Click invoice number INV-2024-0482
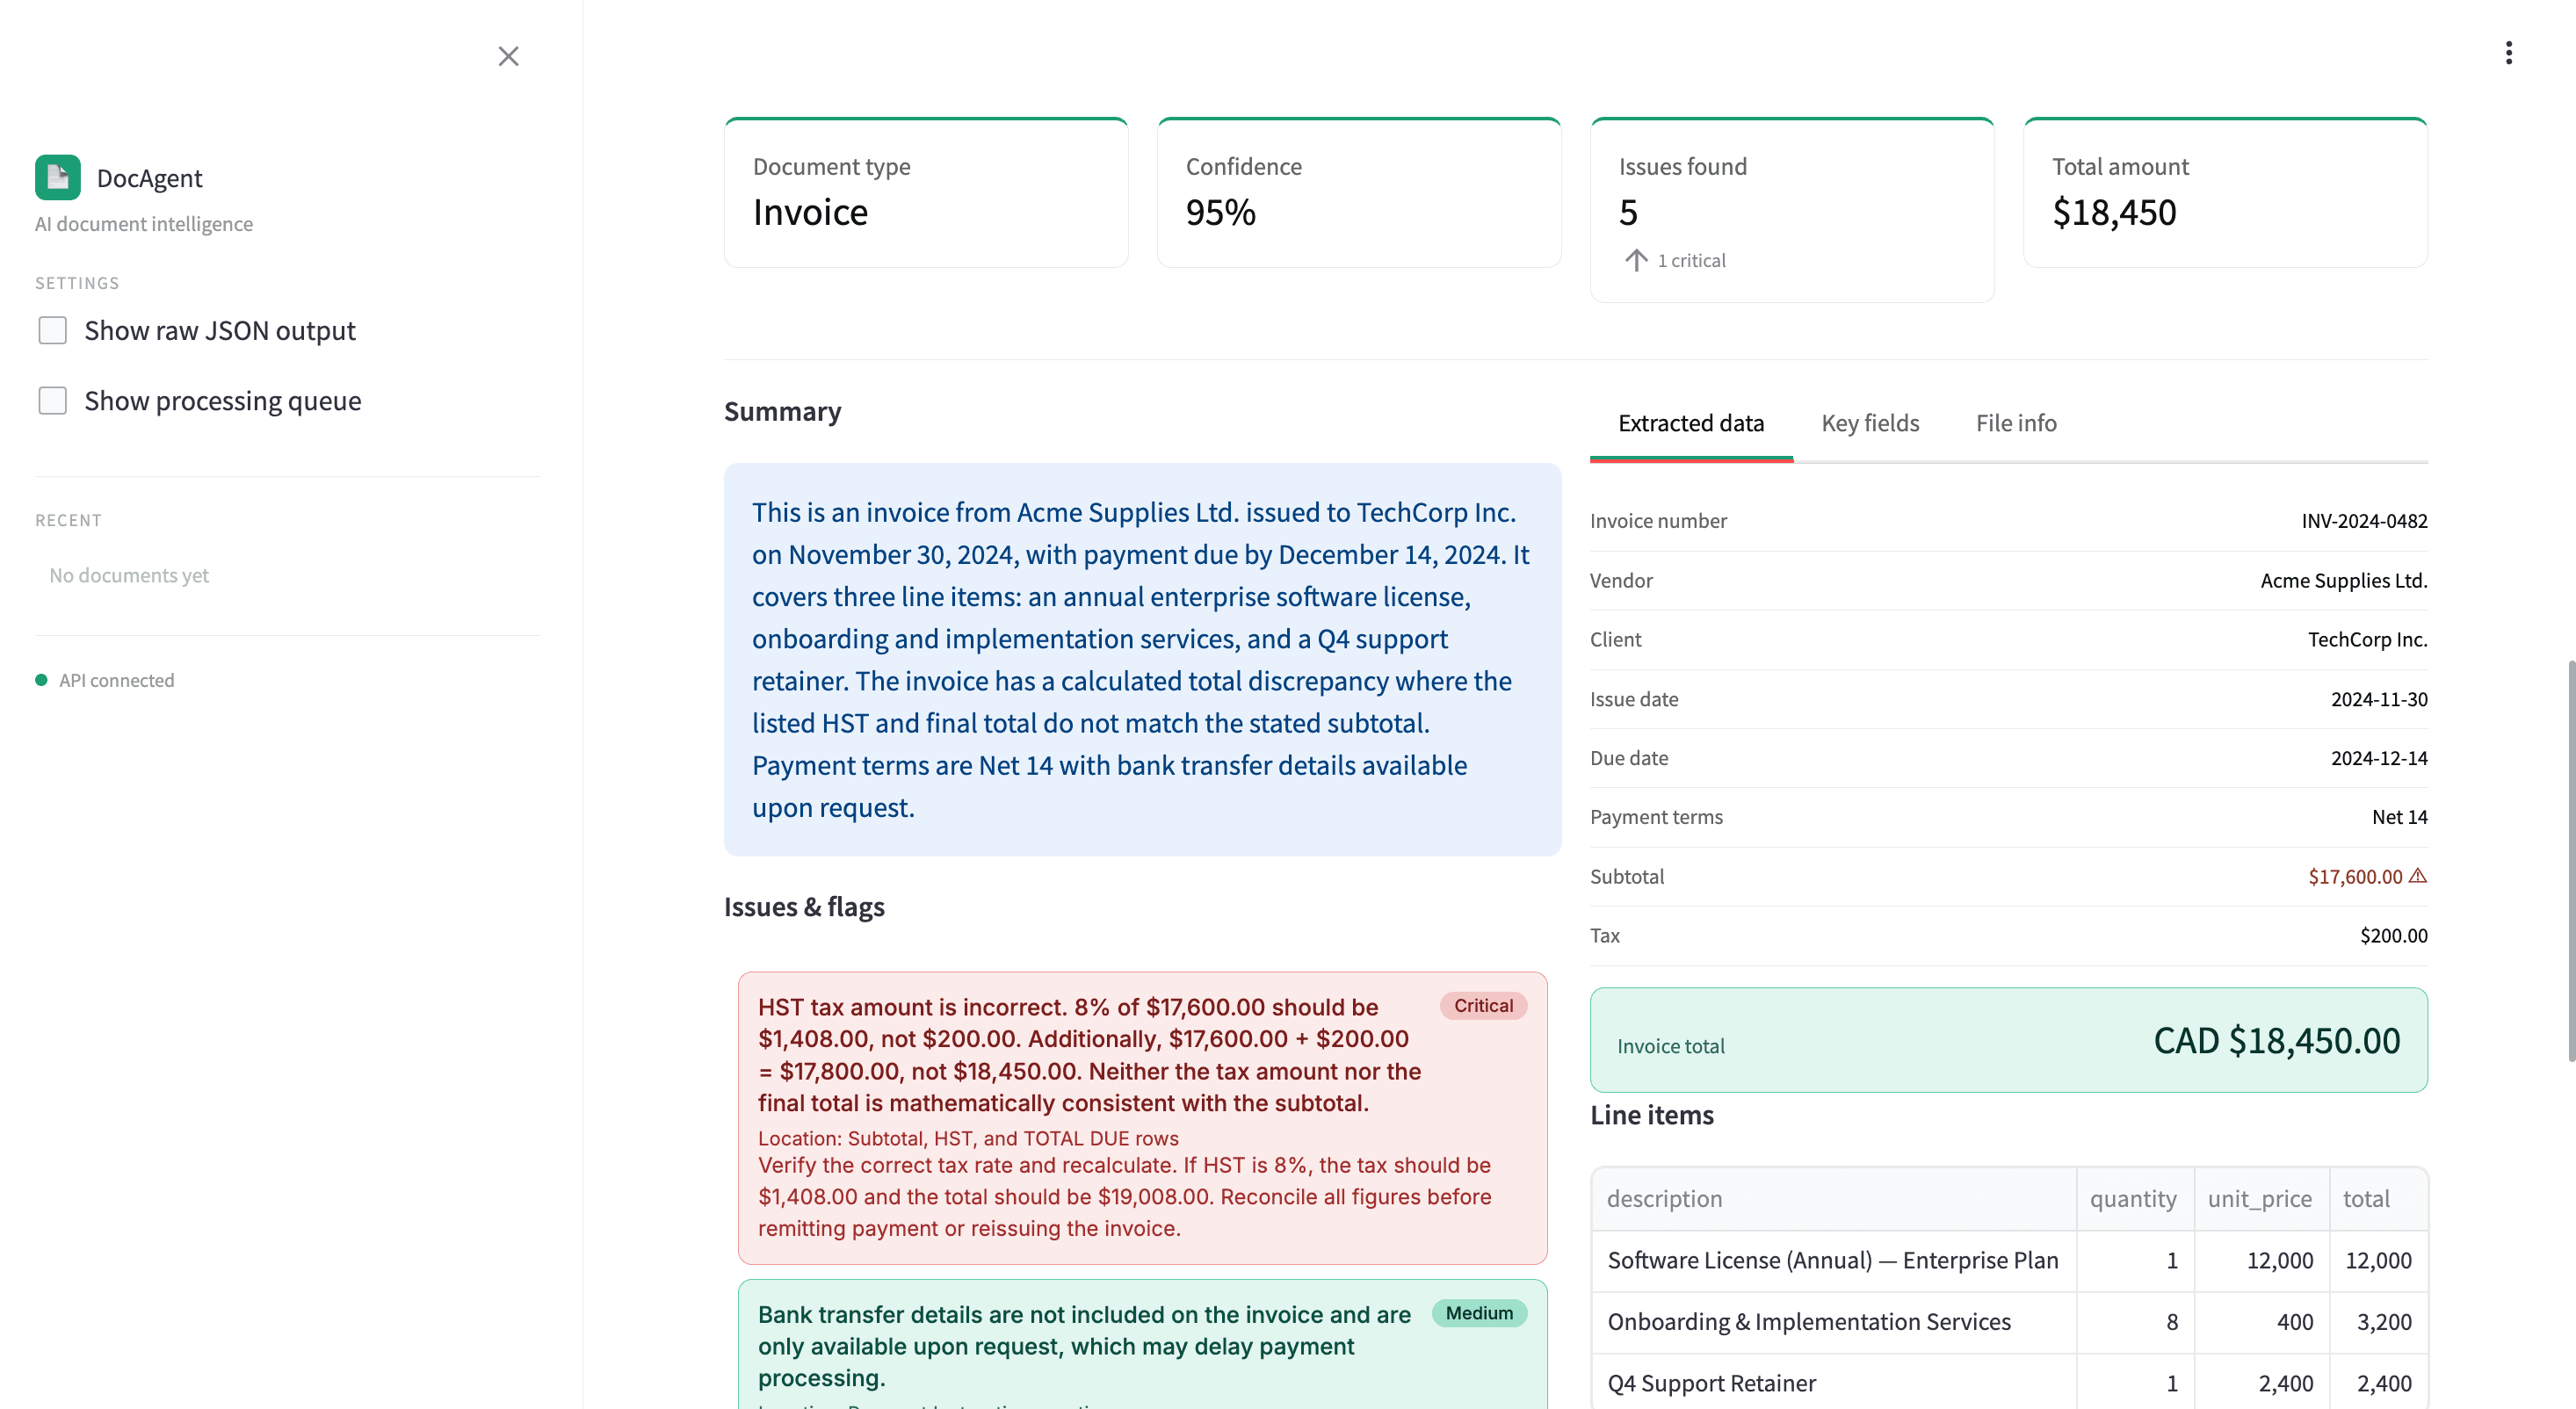Viewport: 2576px width, 1409px height. 2364,520
